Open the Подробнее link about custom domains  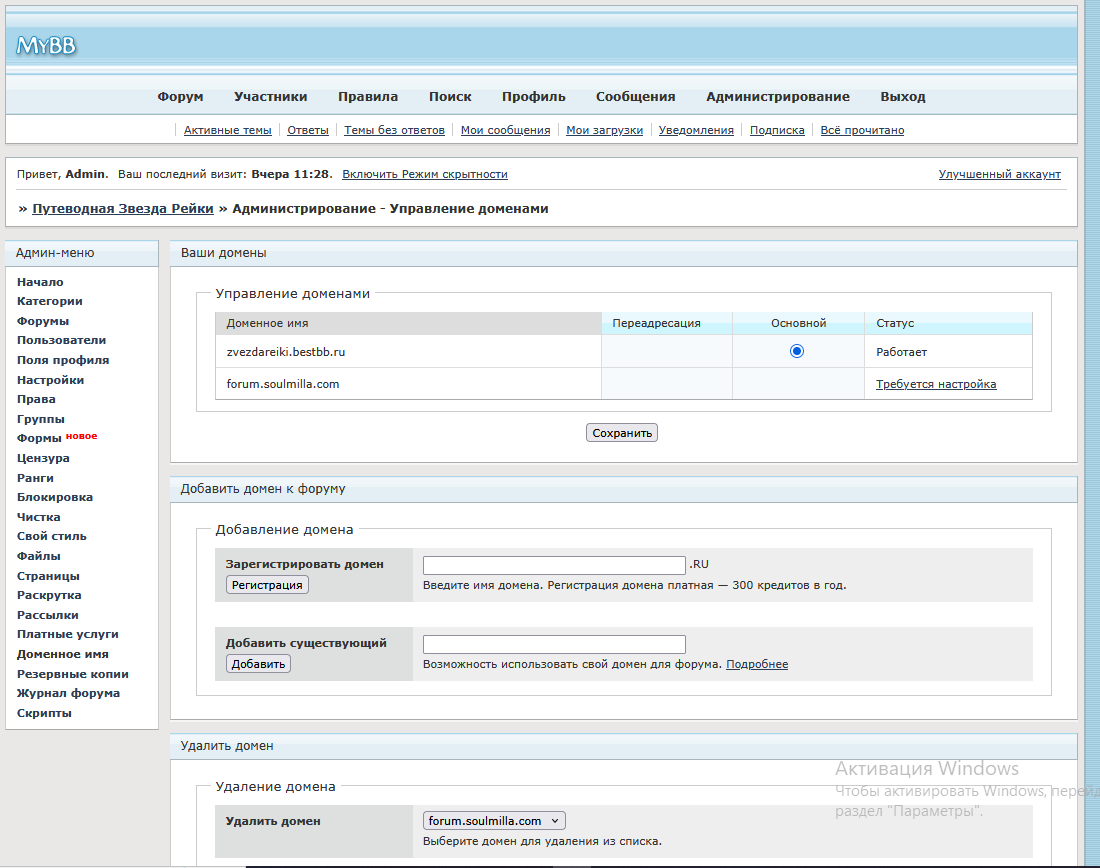point(757,664)
